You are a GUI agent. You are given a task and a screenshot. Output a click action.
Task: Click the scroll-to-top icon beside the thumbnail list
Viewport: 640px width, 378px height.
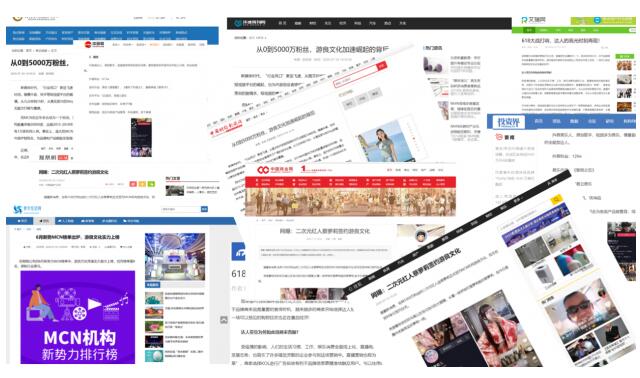coord(224,320)
